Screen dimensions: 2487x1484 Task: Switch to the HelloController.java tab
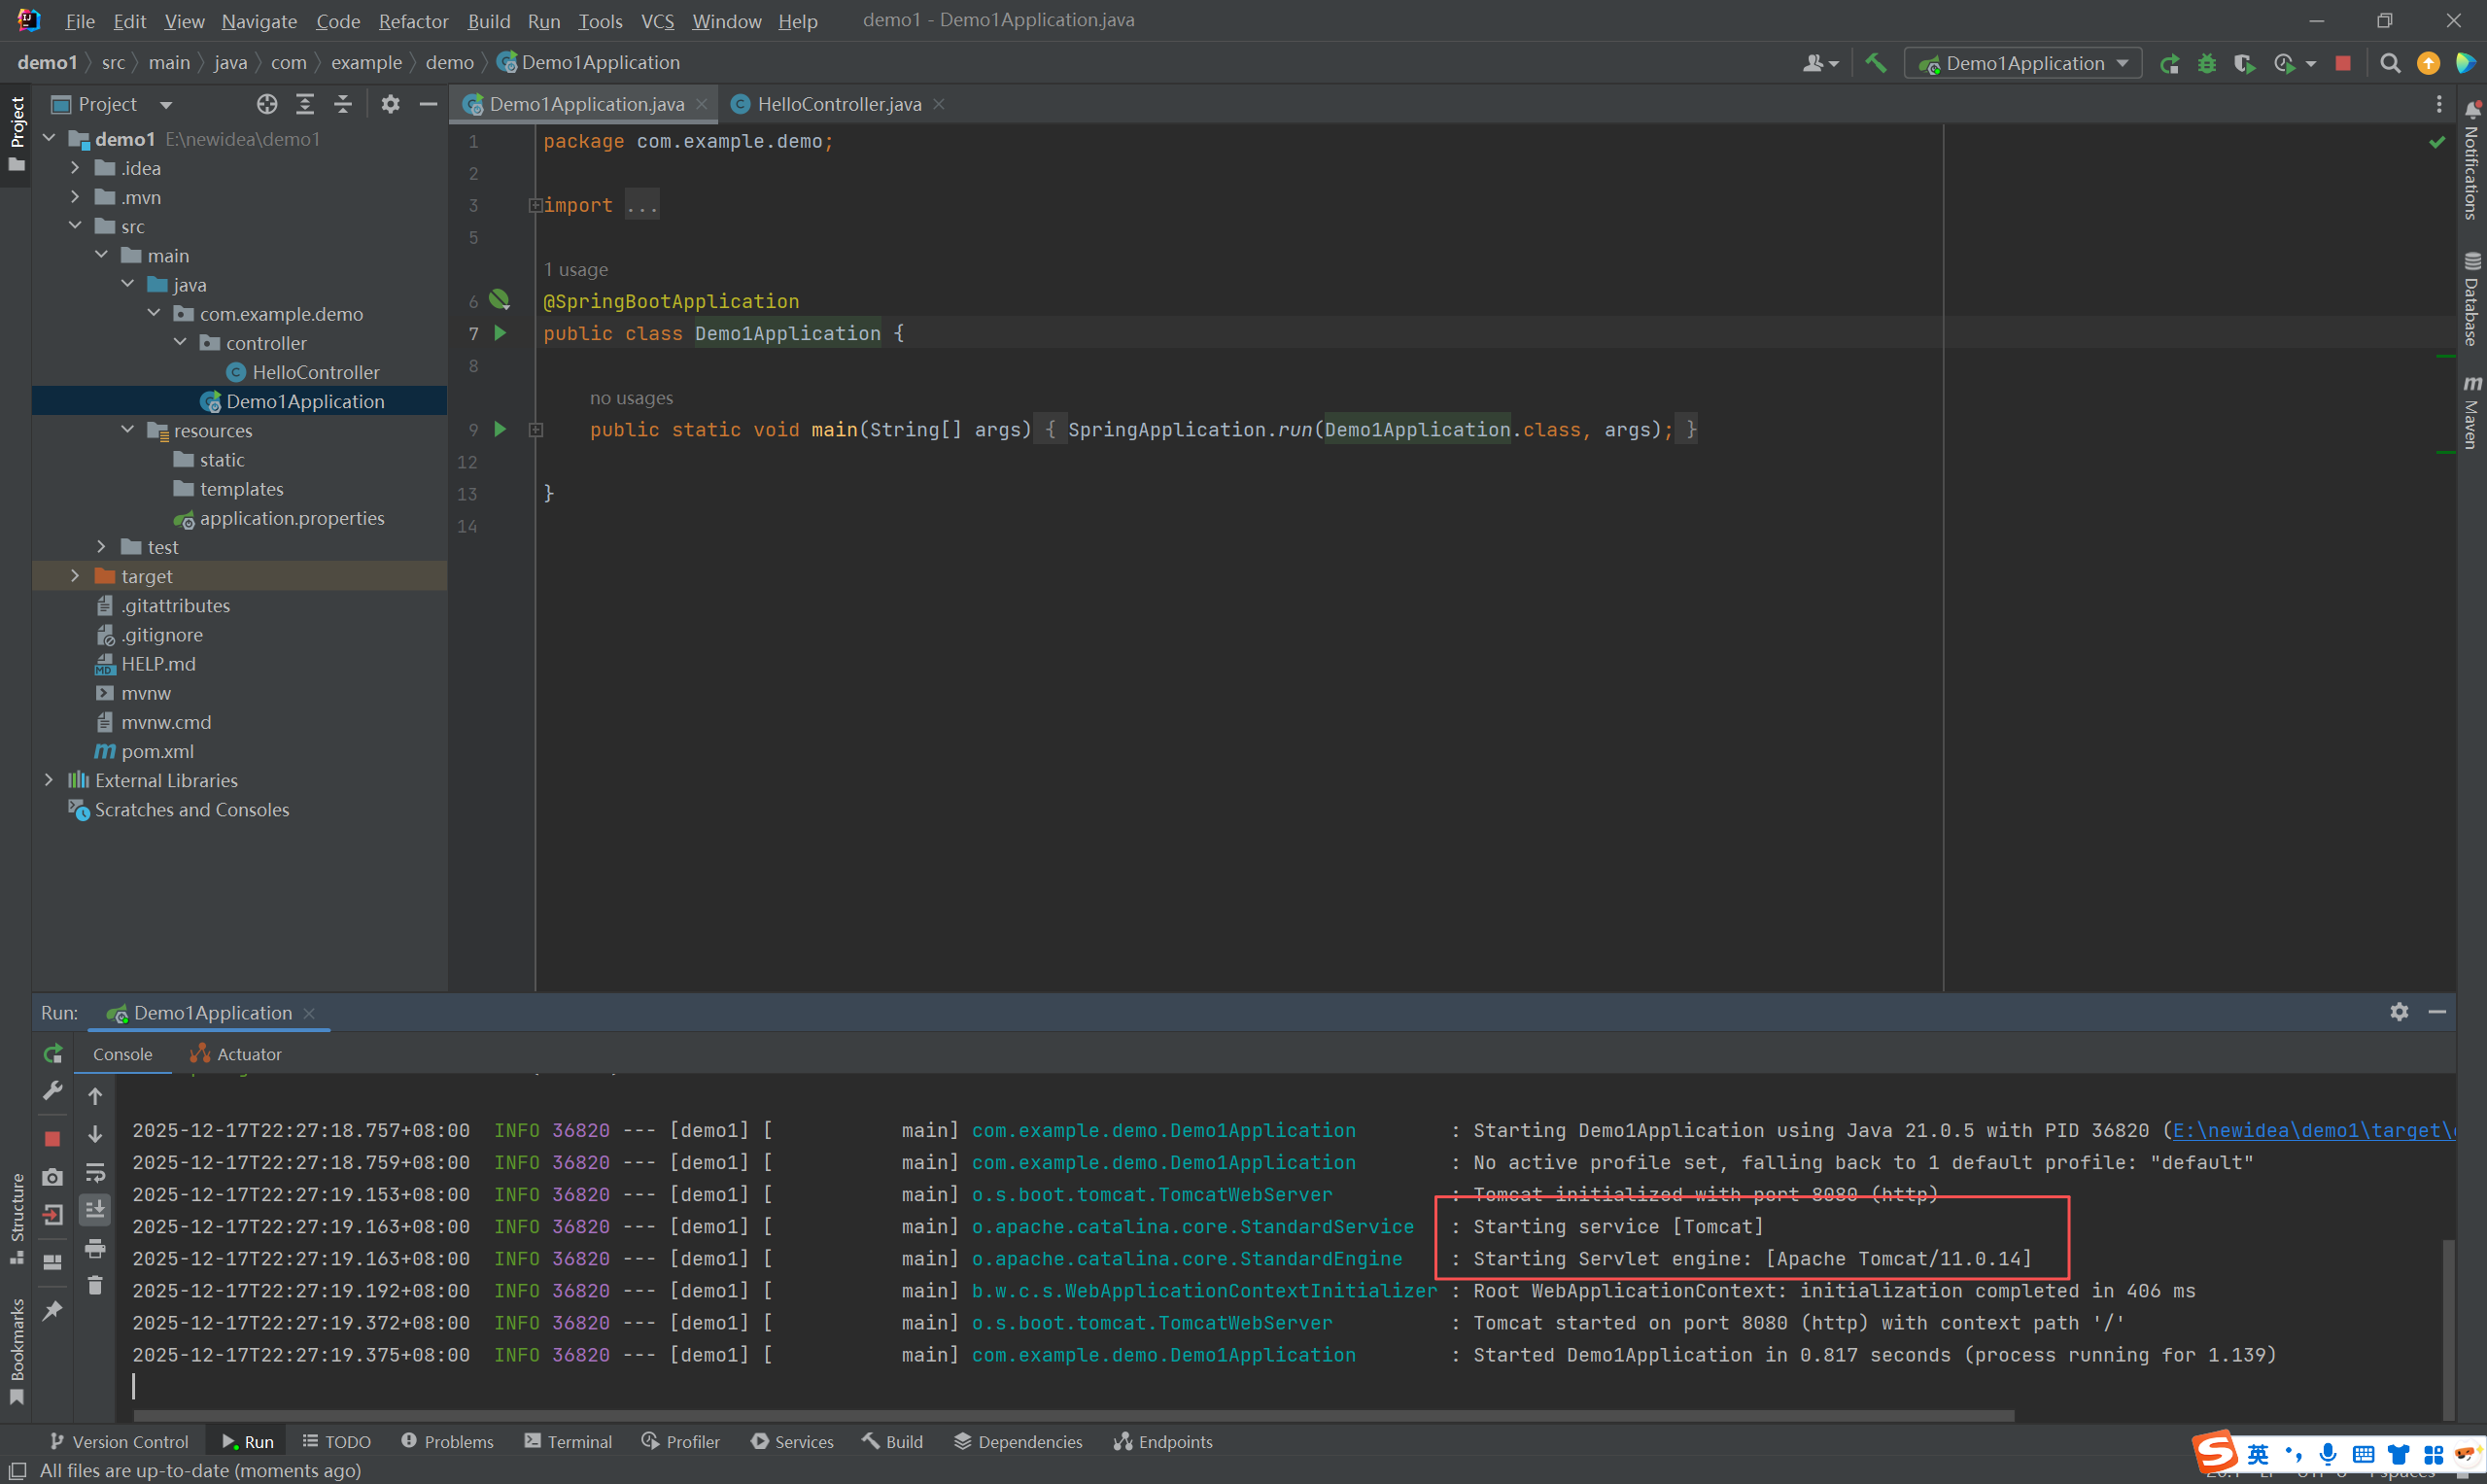pyautogui.click(x=838, y=103)
